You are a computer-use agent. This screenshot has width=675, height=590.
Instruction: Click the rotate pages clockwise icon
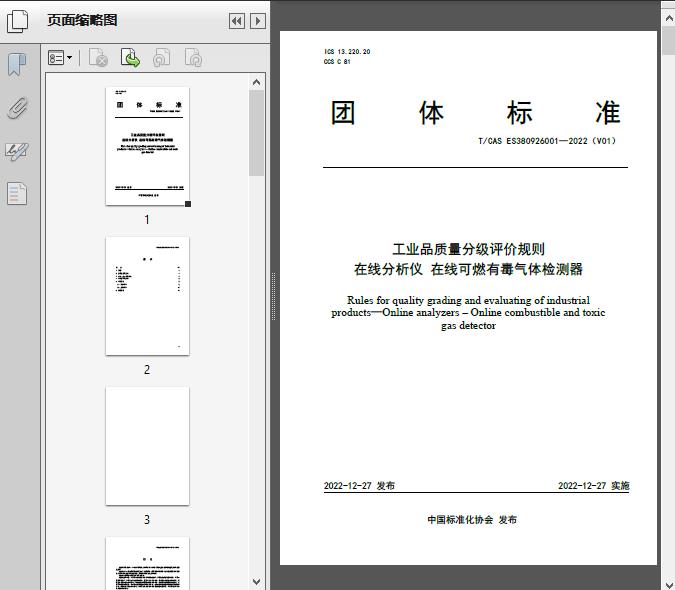coord(193,58)
